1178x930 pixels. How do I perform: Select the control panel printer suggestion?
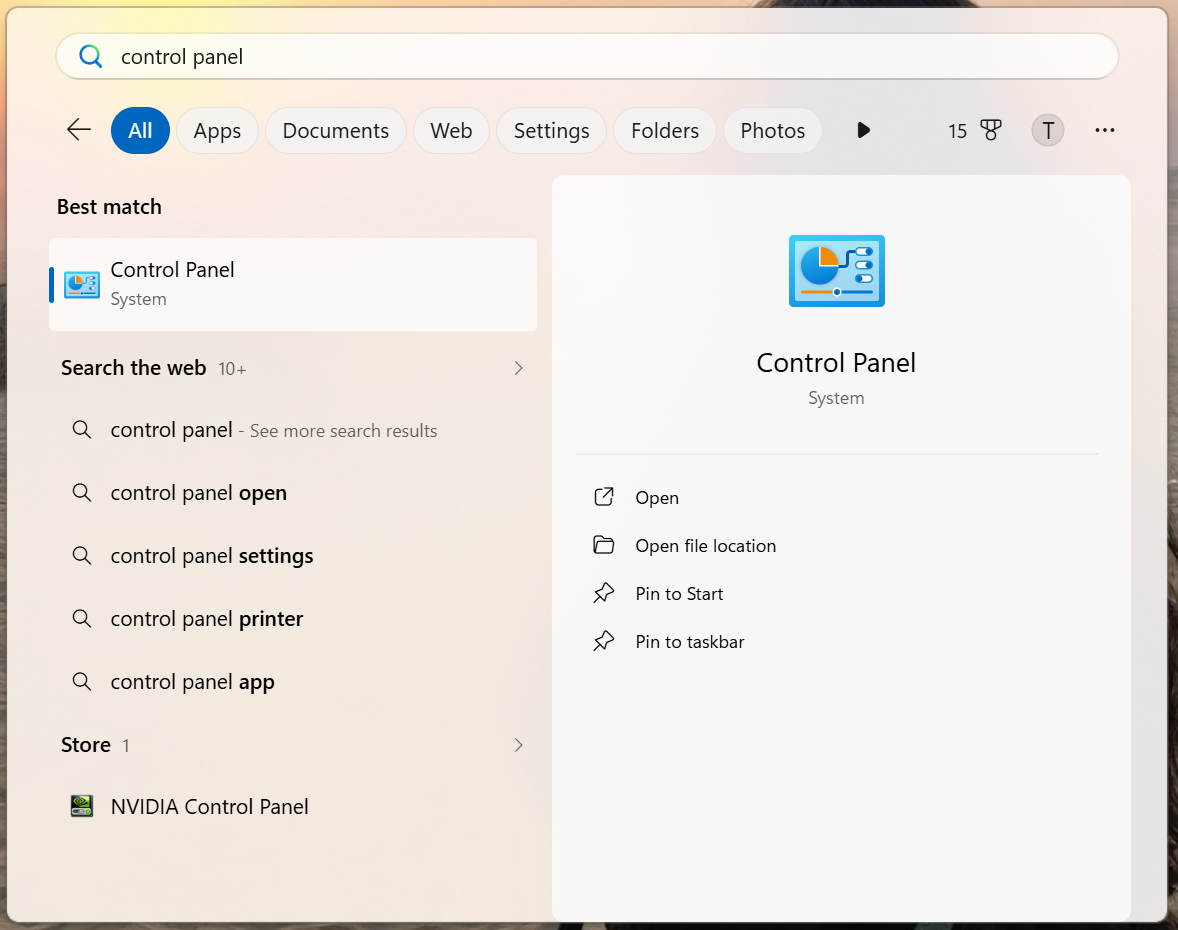click(293, 619)
